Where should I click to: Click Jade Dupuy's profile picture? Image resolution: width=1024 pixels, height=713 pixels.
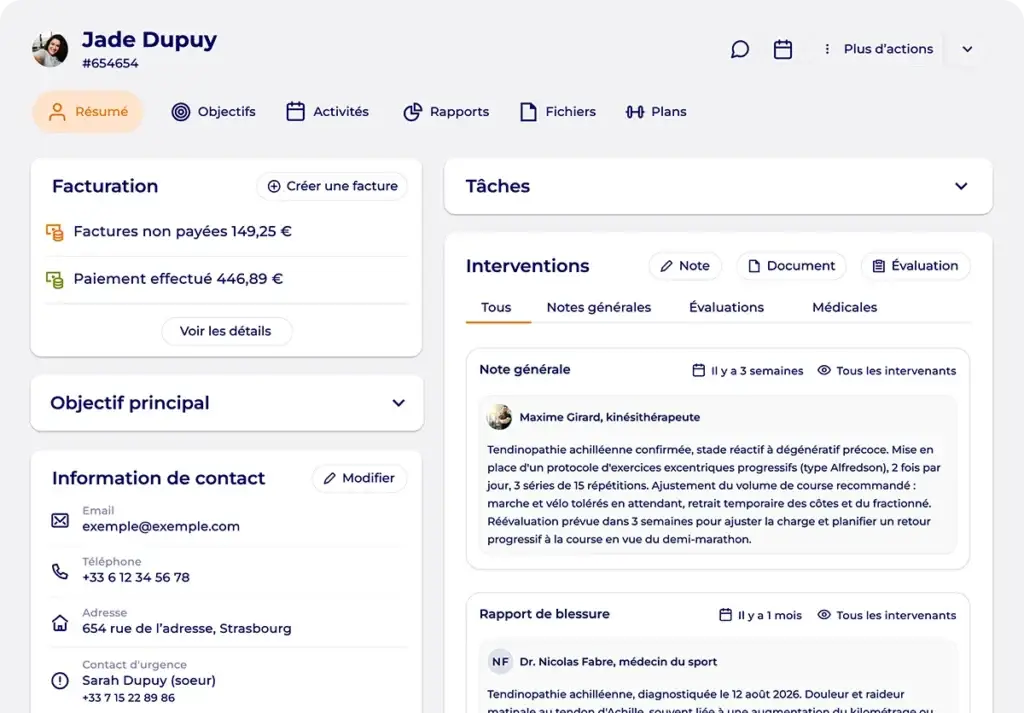(x=50, y=49)
